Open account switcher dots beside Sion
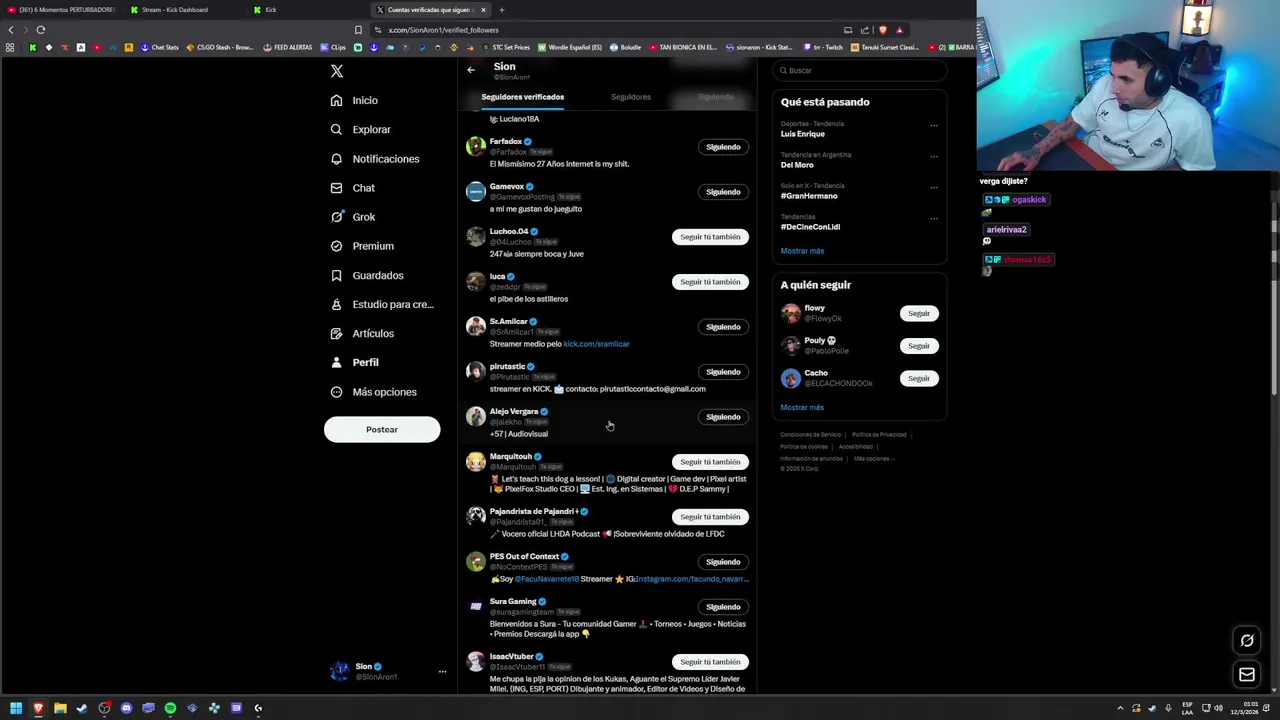1280x720 pixels. click(442, 672)
